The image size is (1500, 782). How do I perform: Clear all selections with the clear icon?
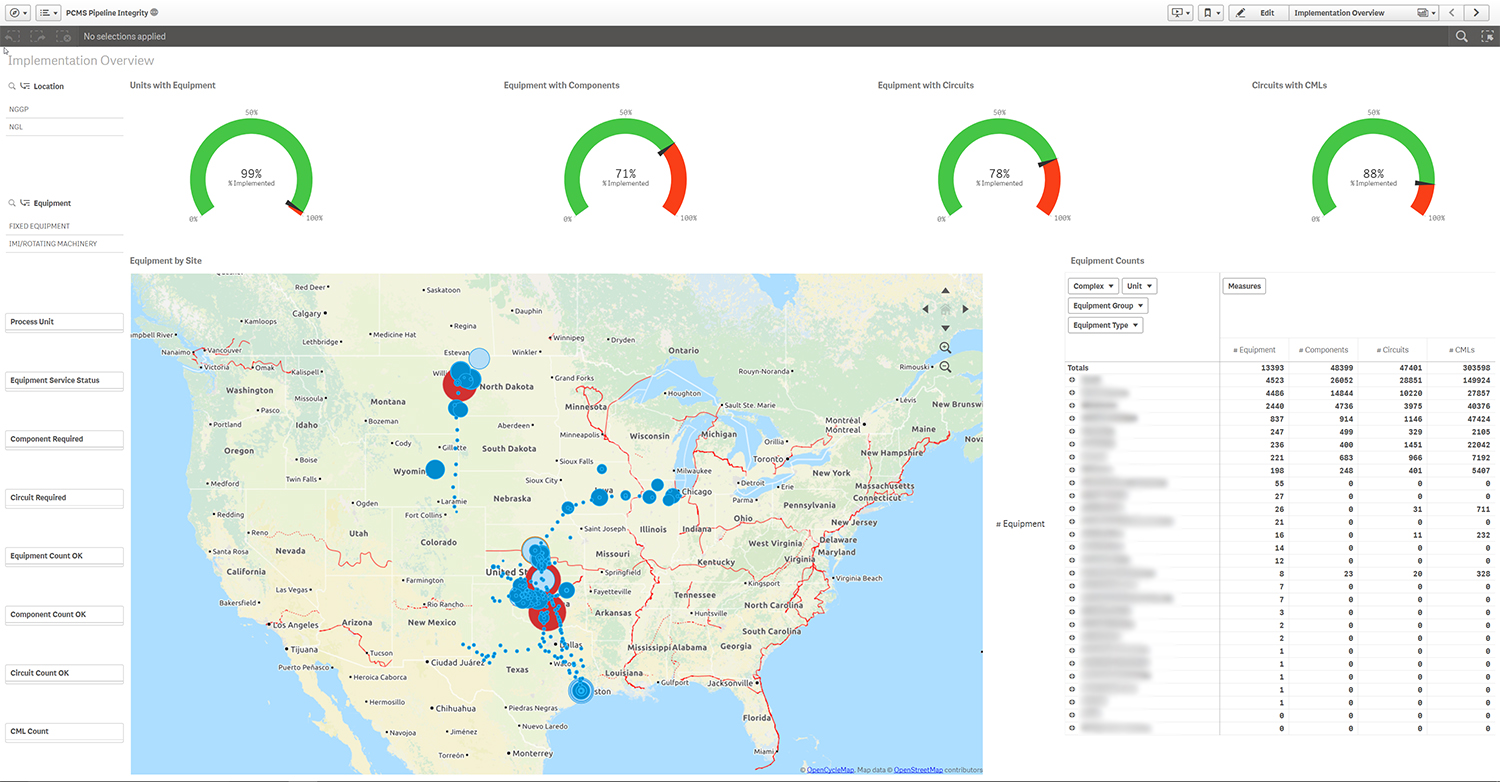(x=63, y=36)
